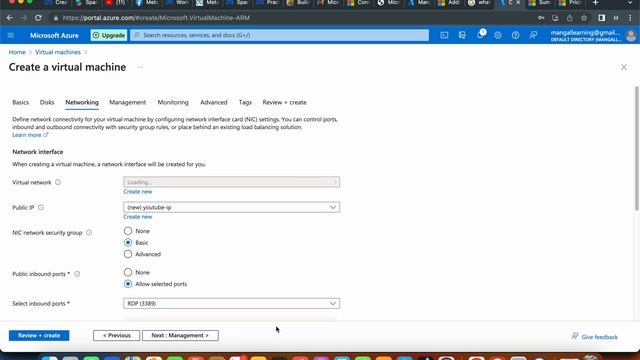The image size is (640, 360).
Task: Expand the Virtual network dropdown
Action: [x=231, y=182]
